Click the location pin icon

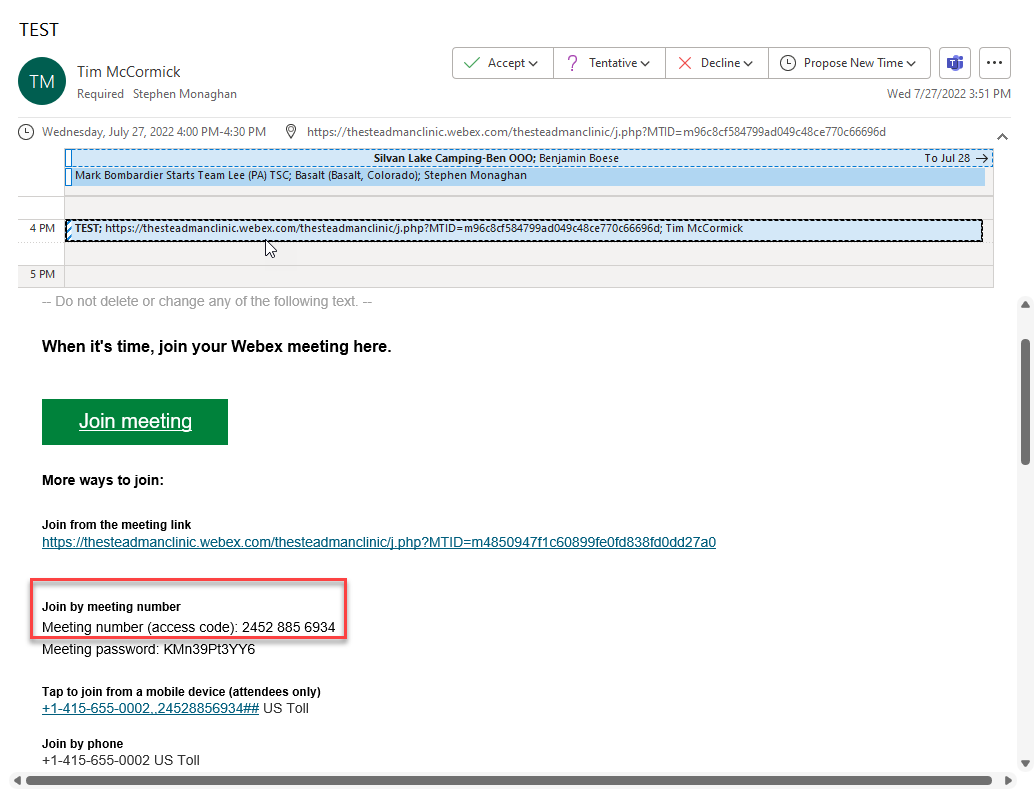(291, 132)
